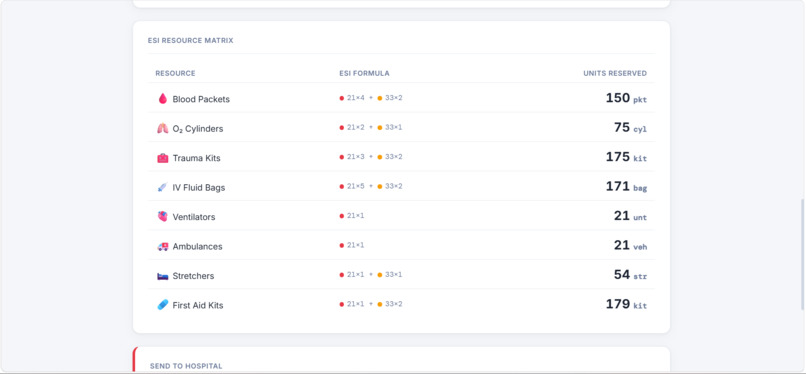Viewport: 806px width, 374px height.
Task: Select the Ambulances resource name
Action: point(197,247)
